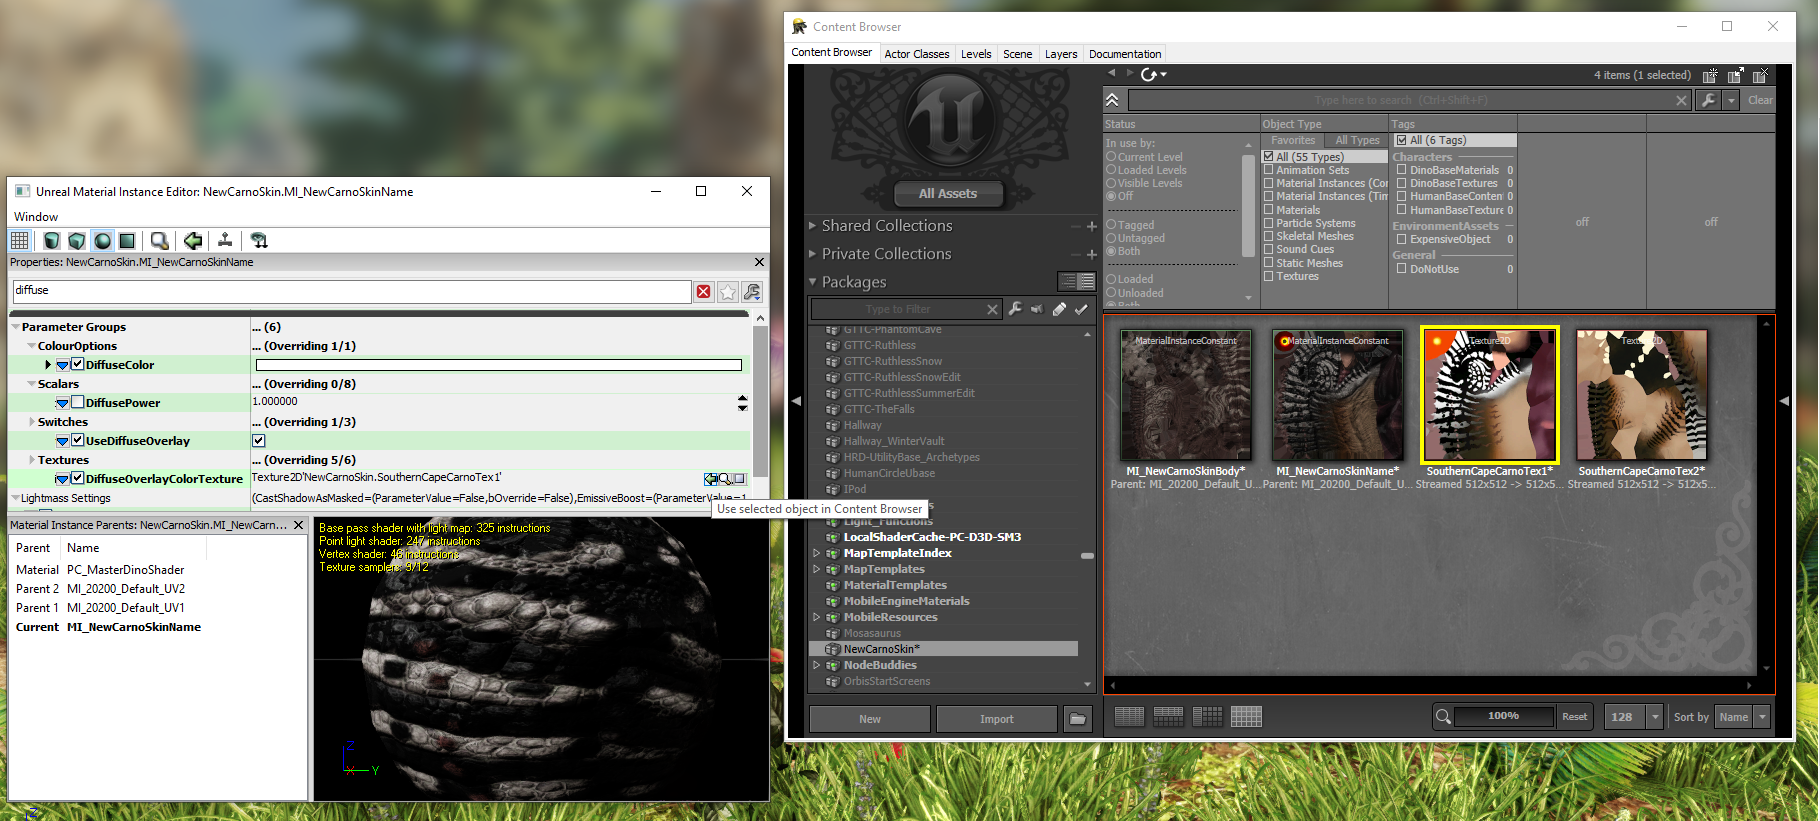Switch to the first list view layout icon

(1129, 716)
